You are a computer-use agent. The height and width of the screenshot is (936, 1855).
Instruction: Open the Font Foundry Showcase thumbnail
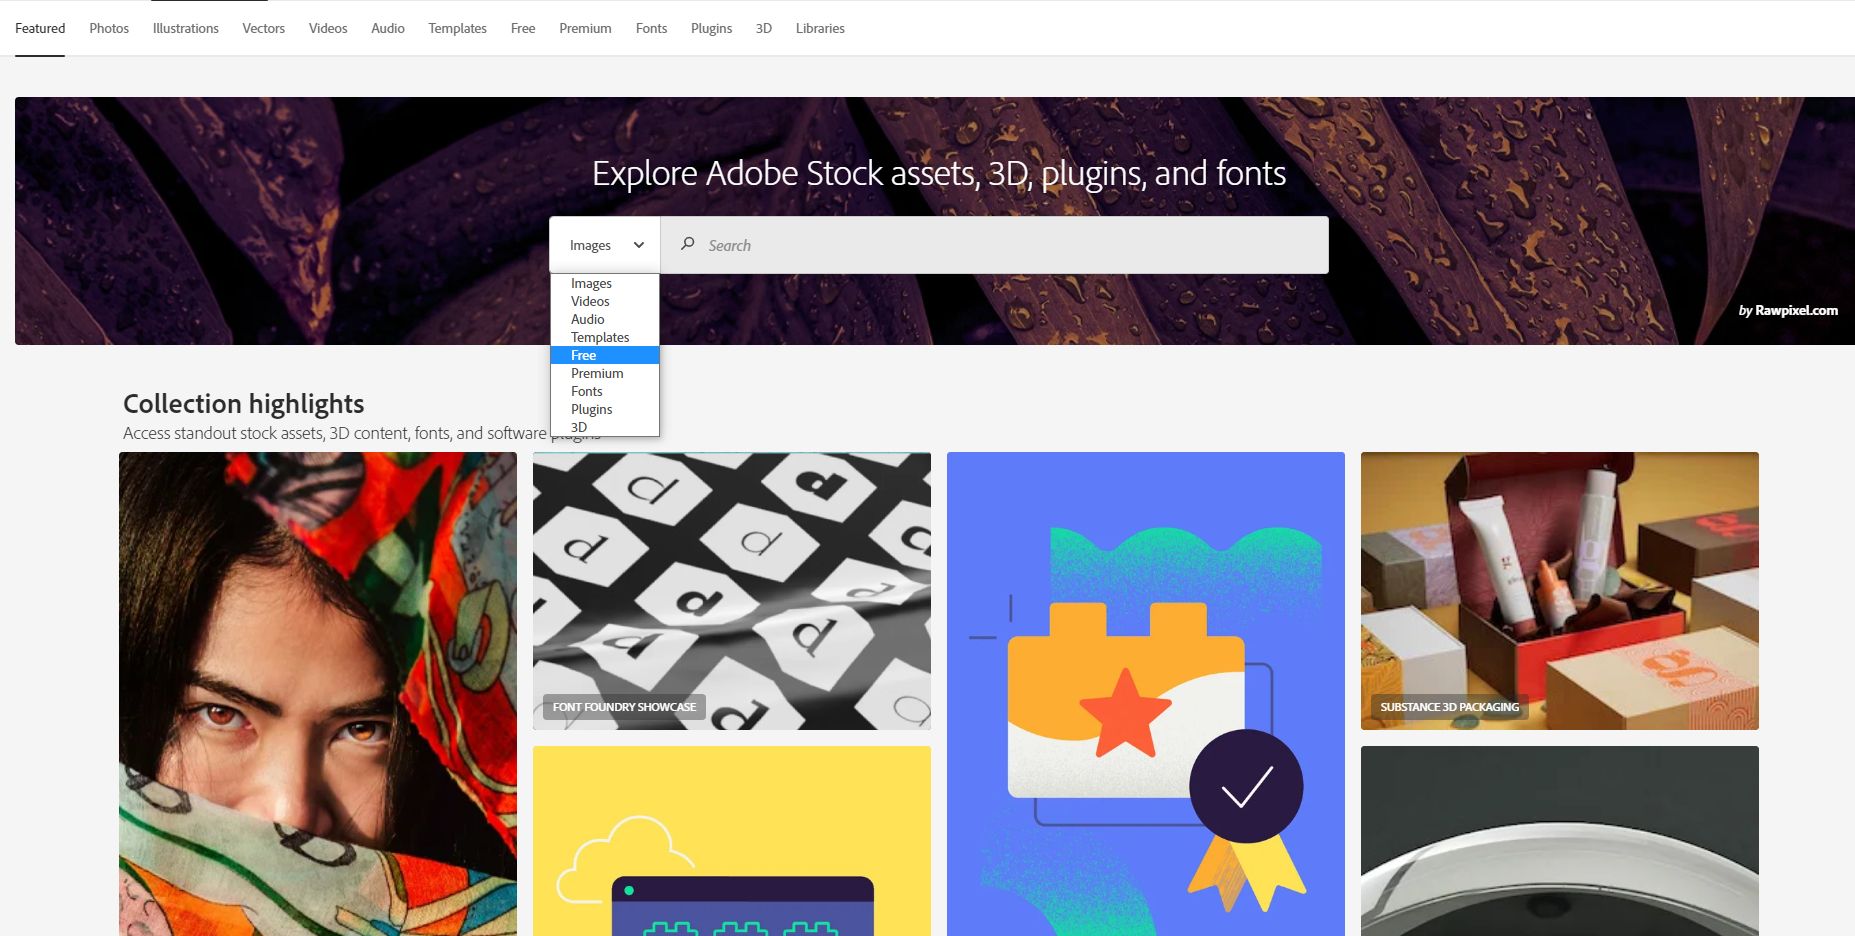(x=732, y=591)
